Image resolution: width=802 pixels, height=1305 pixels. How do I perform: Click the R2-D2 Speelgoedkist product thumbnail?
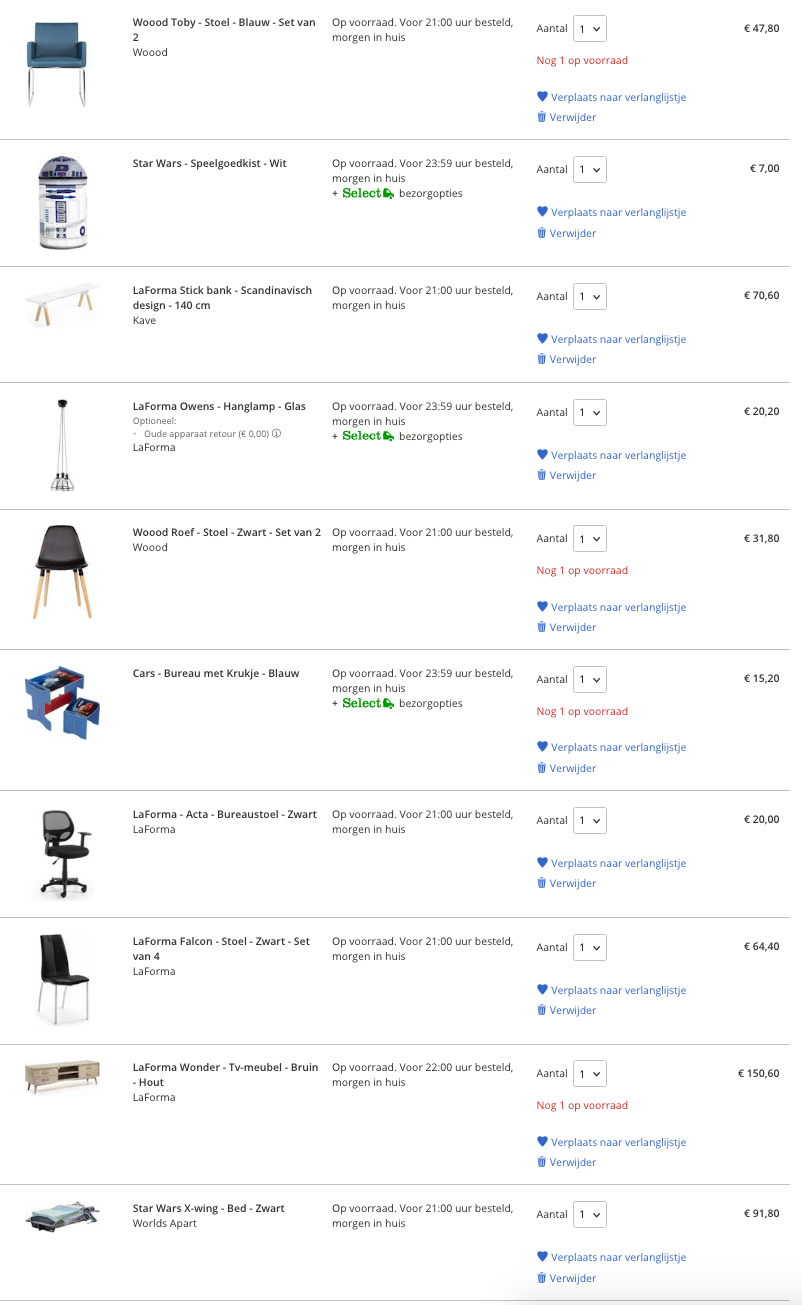click(x=62, y=203)
